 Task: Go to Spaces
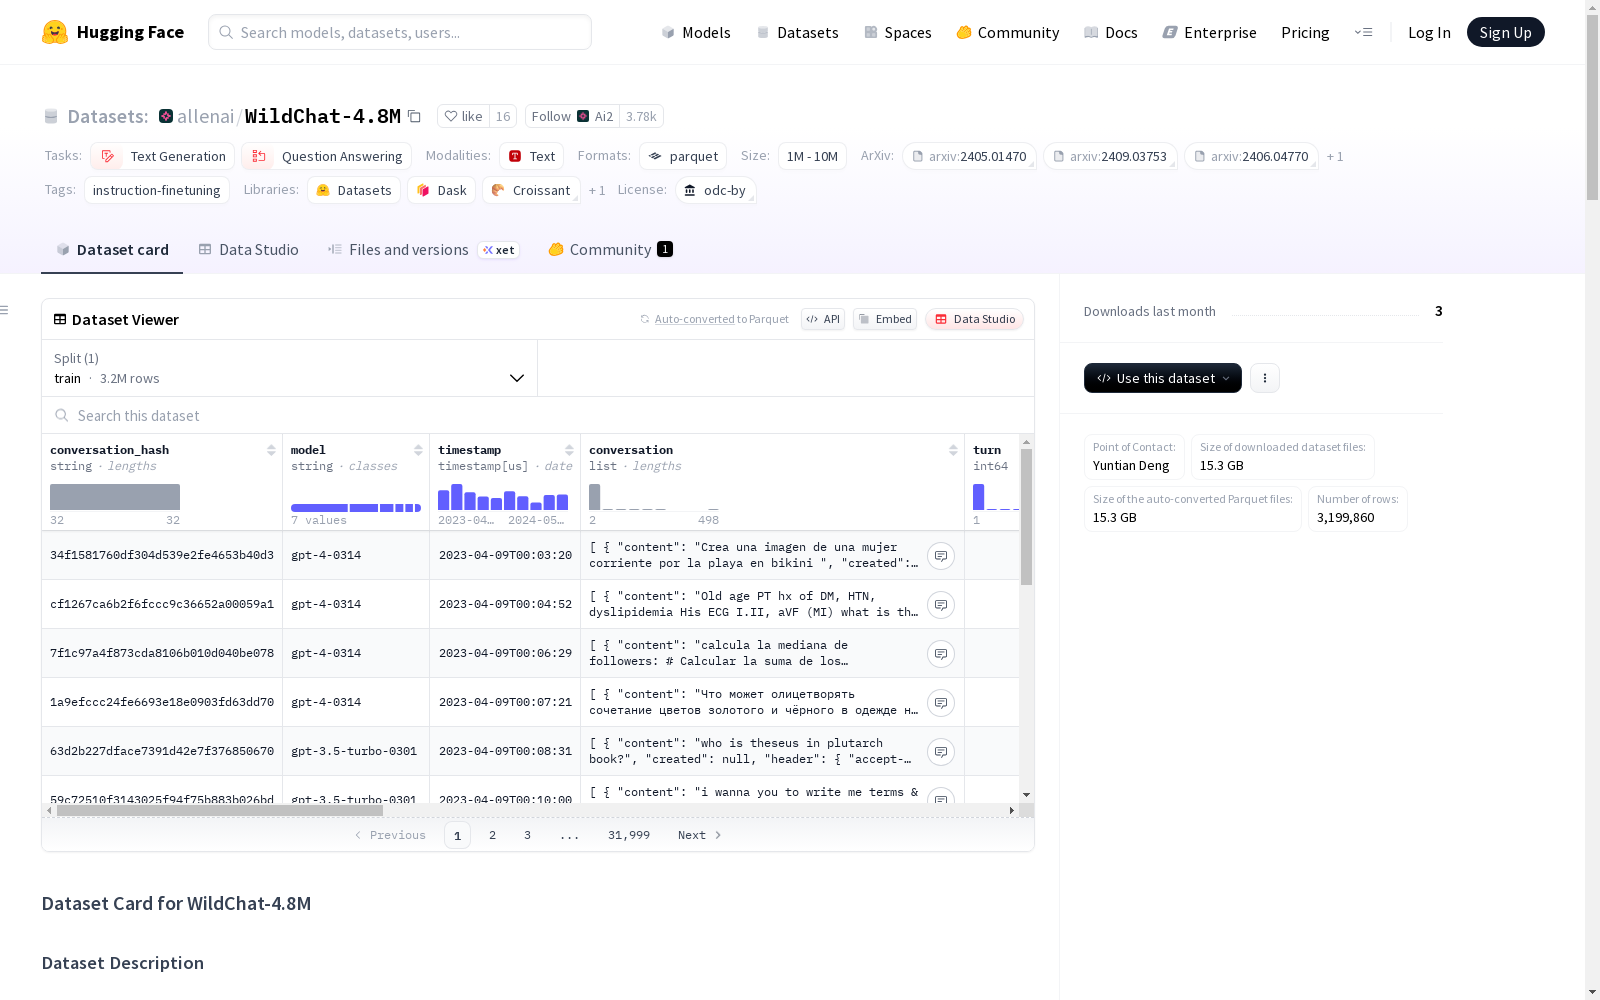click(897, 32)
